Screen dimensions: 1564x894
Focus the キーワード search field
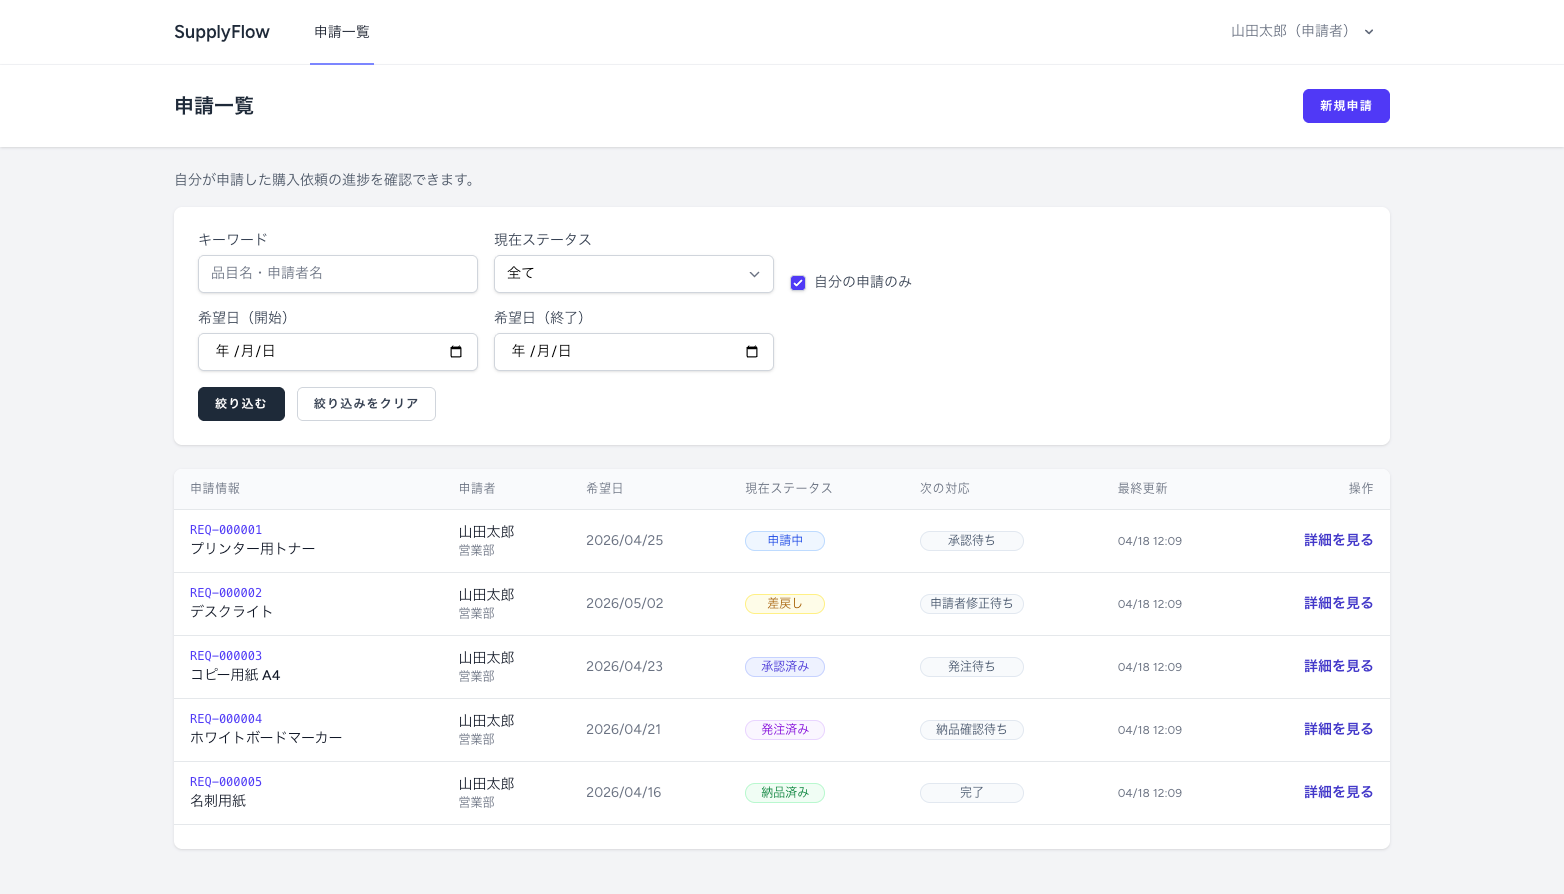pyautogui.click(x=338, y=274)
